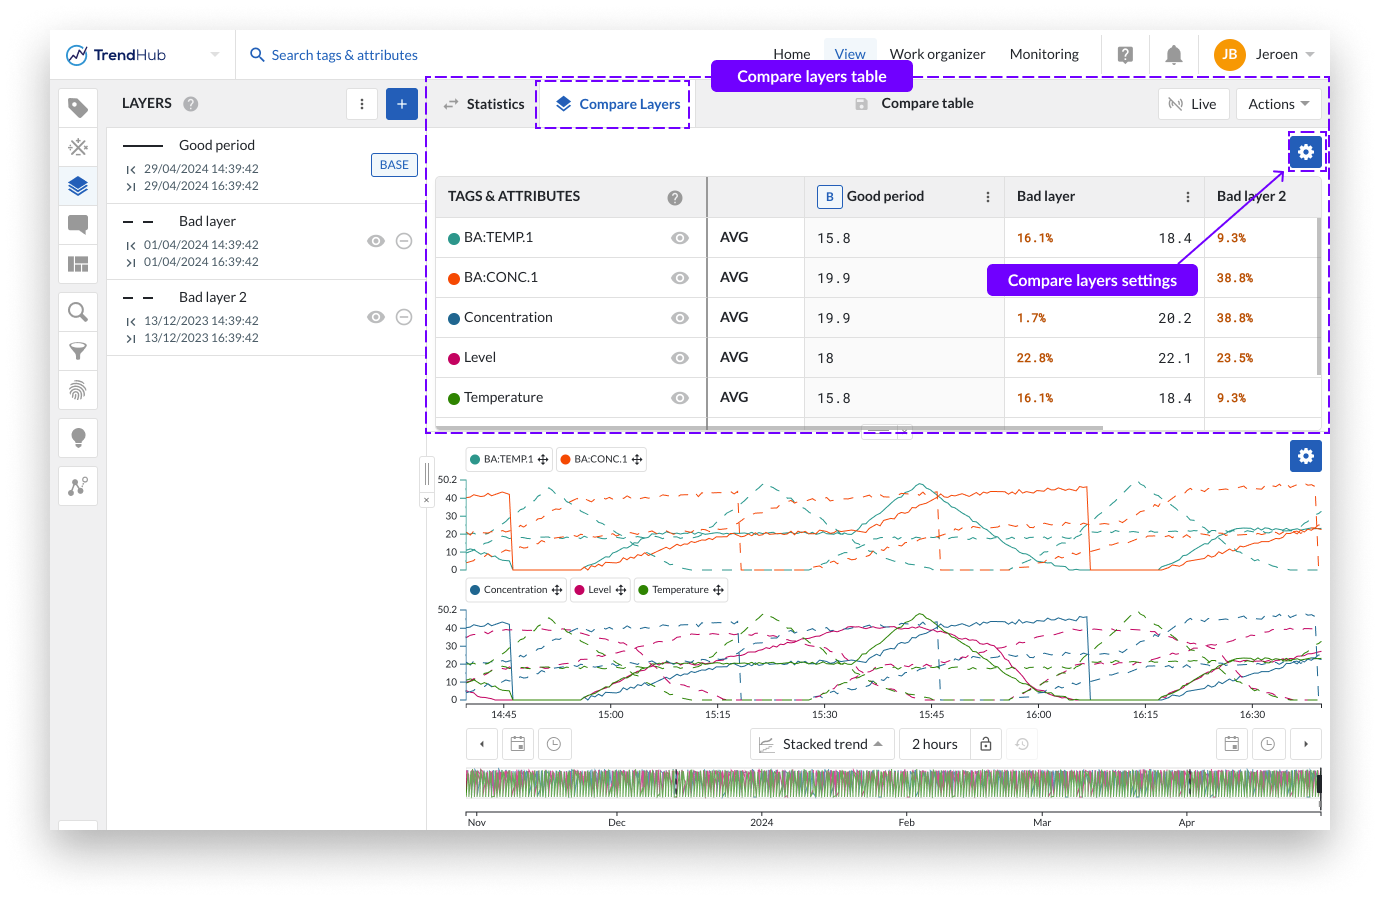Screen dimensions: 1380x900
Task: Open the Work organizer menu
Action: 937,55
